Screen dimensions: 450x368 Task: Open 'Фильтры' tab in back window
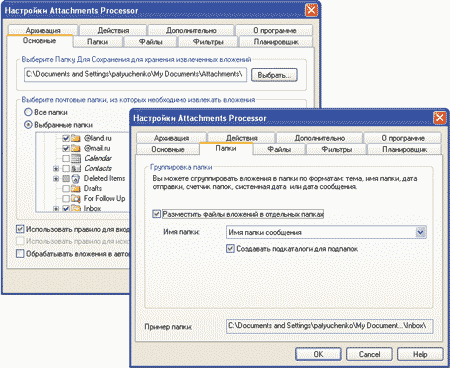tap(208, 42)
